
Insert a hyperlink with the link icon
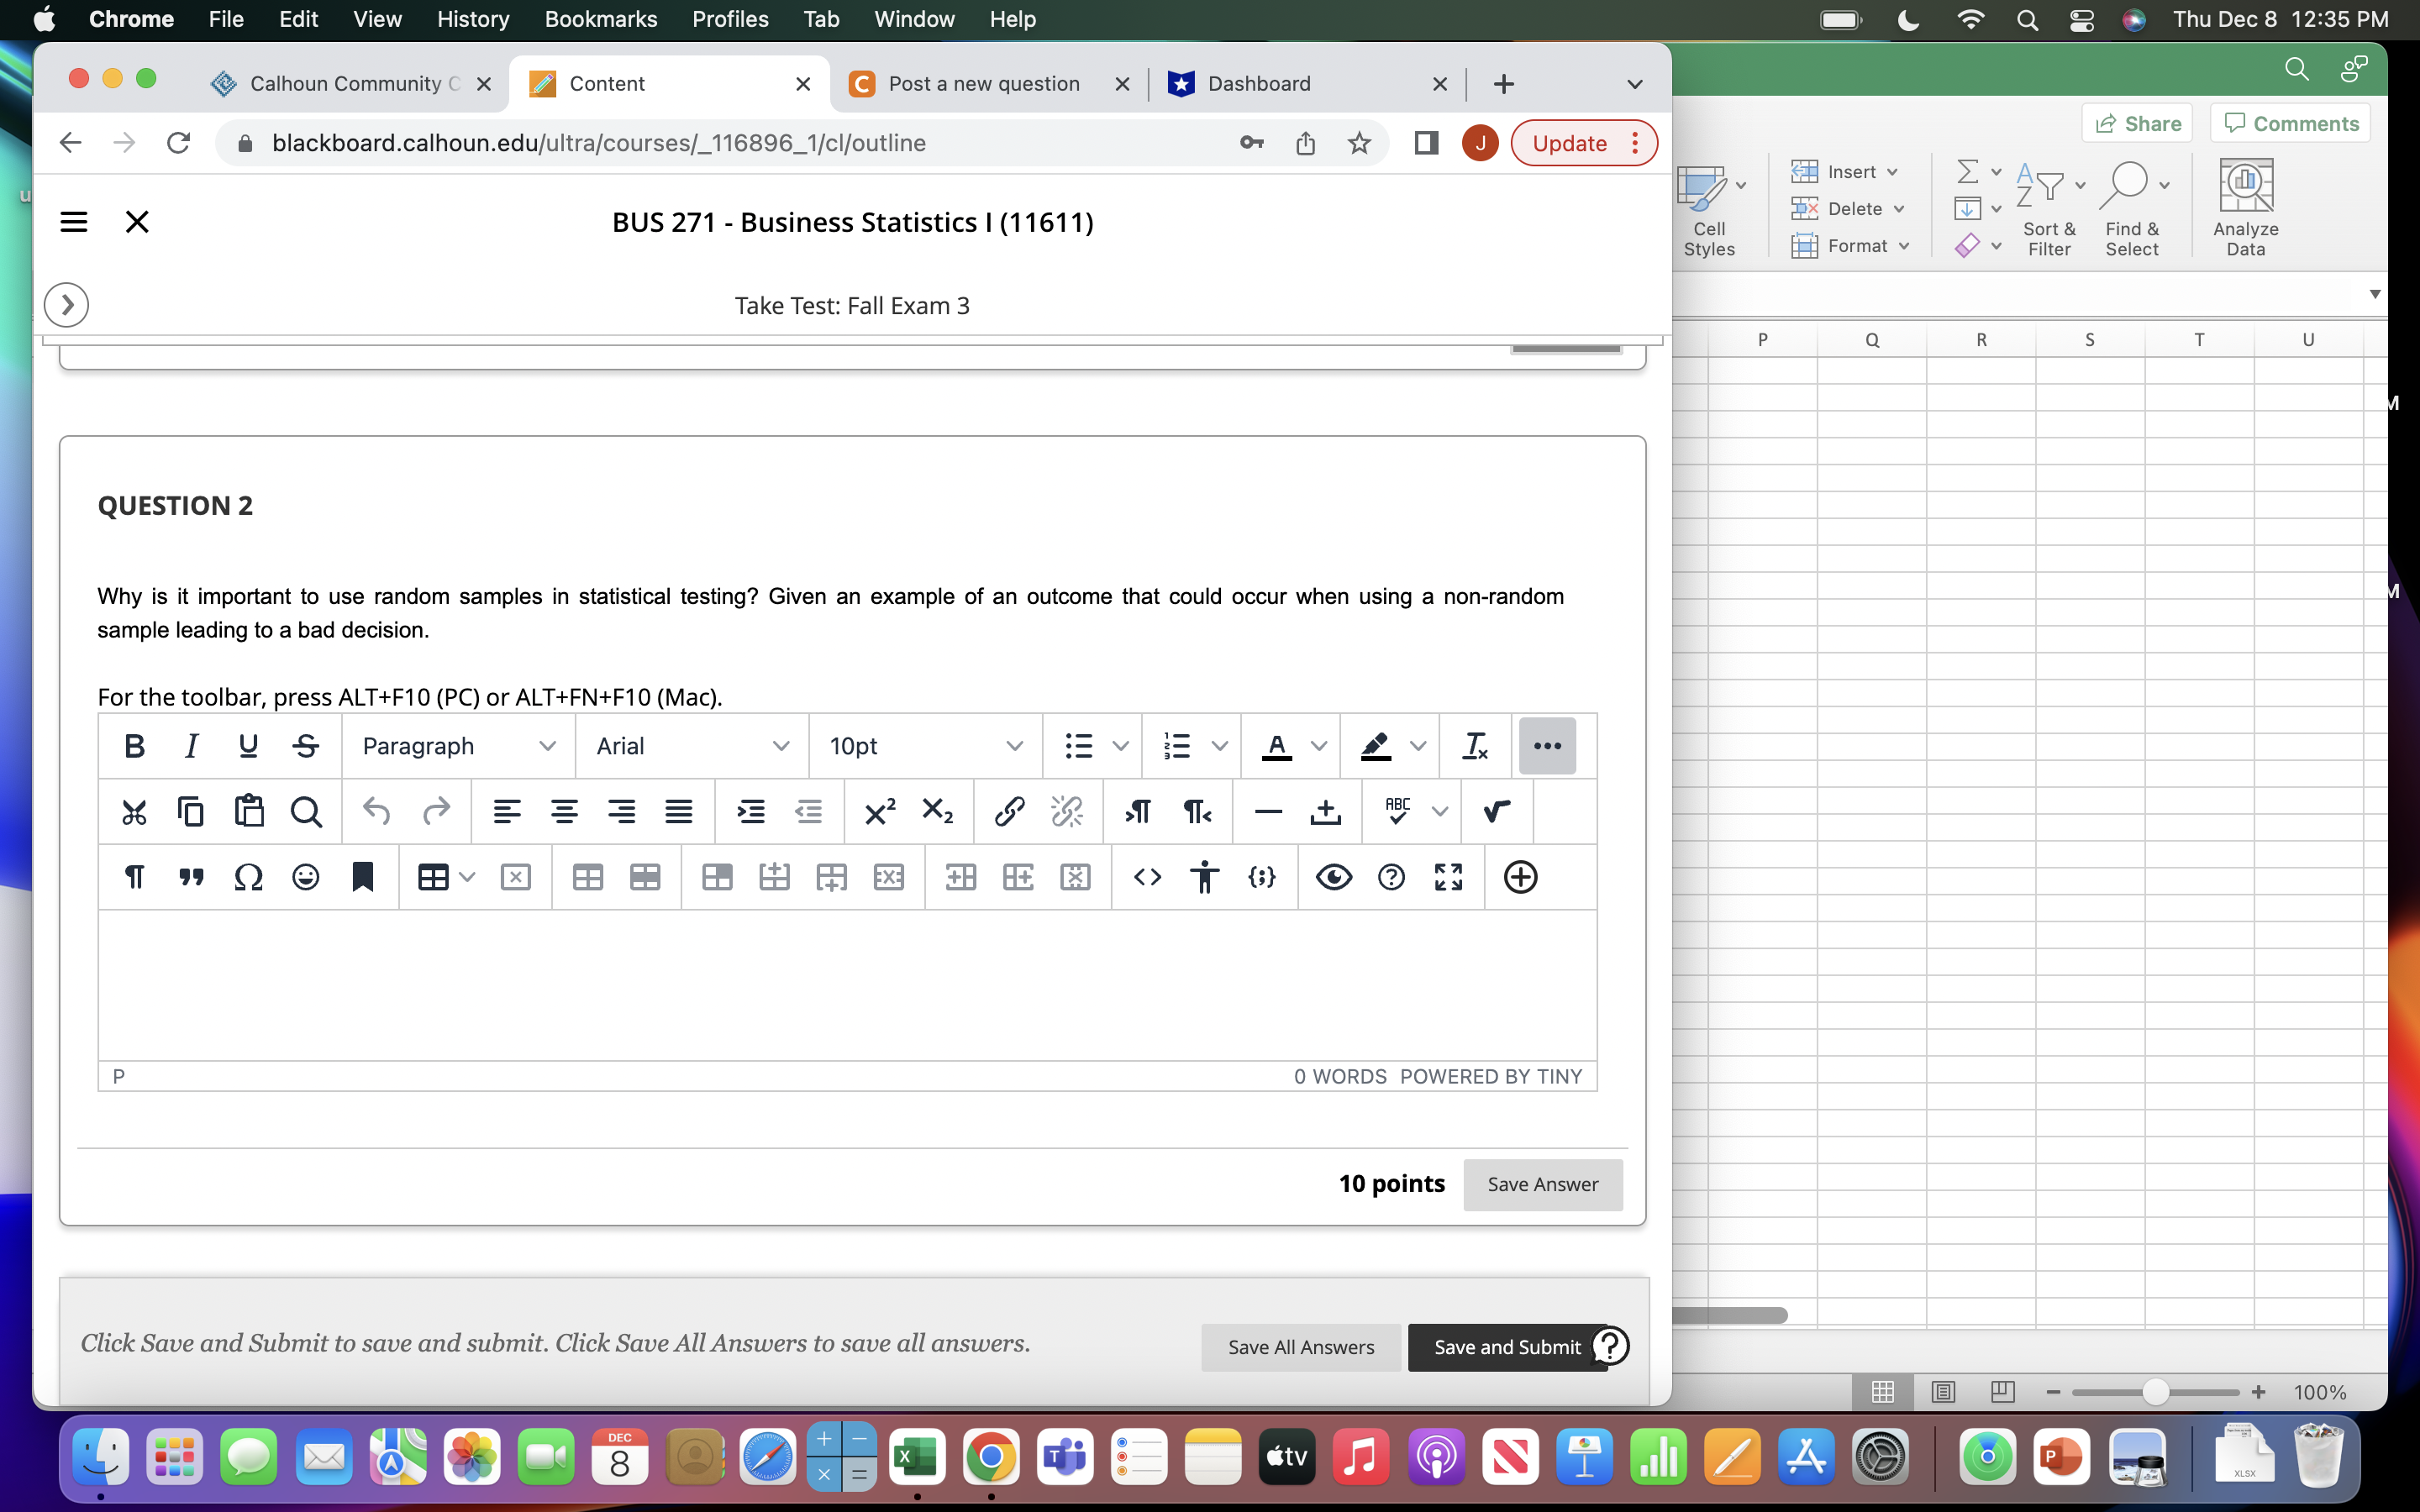coord(1008,811)
